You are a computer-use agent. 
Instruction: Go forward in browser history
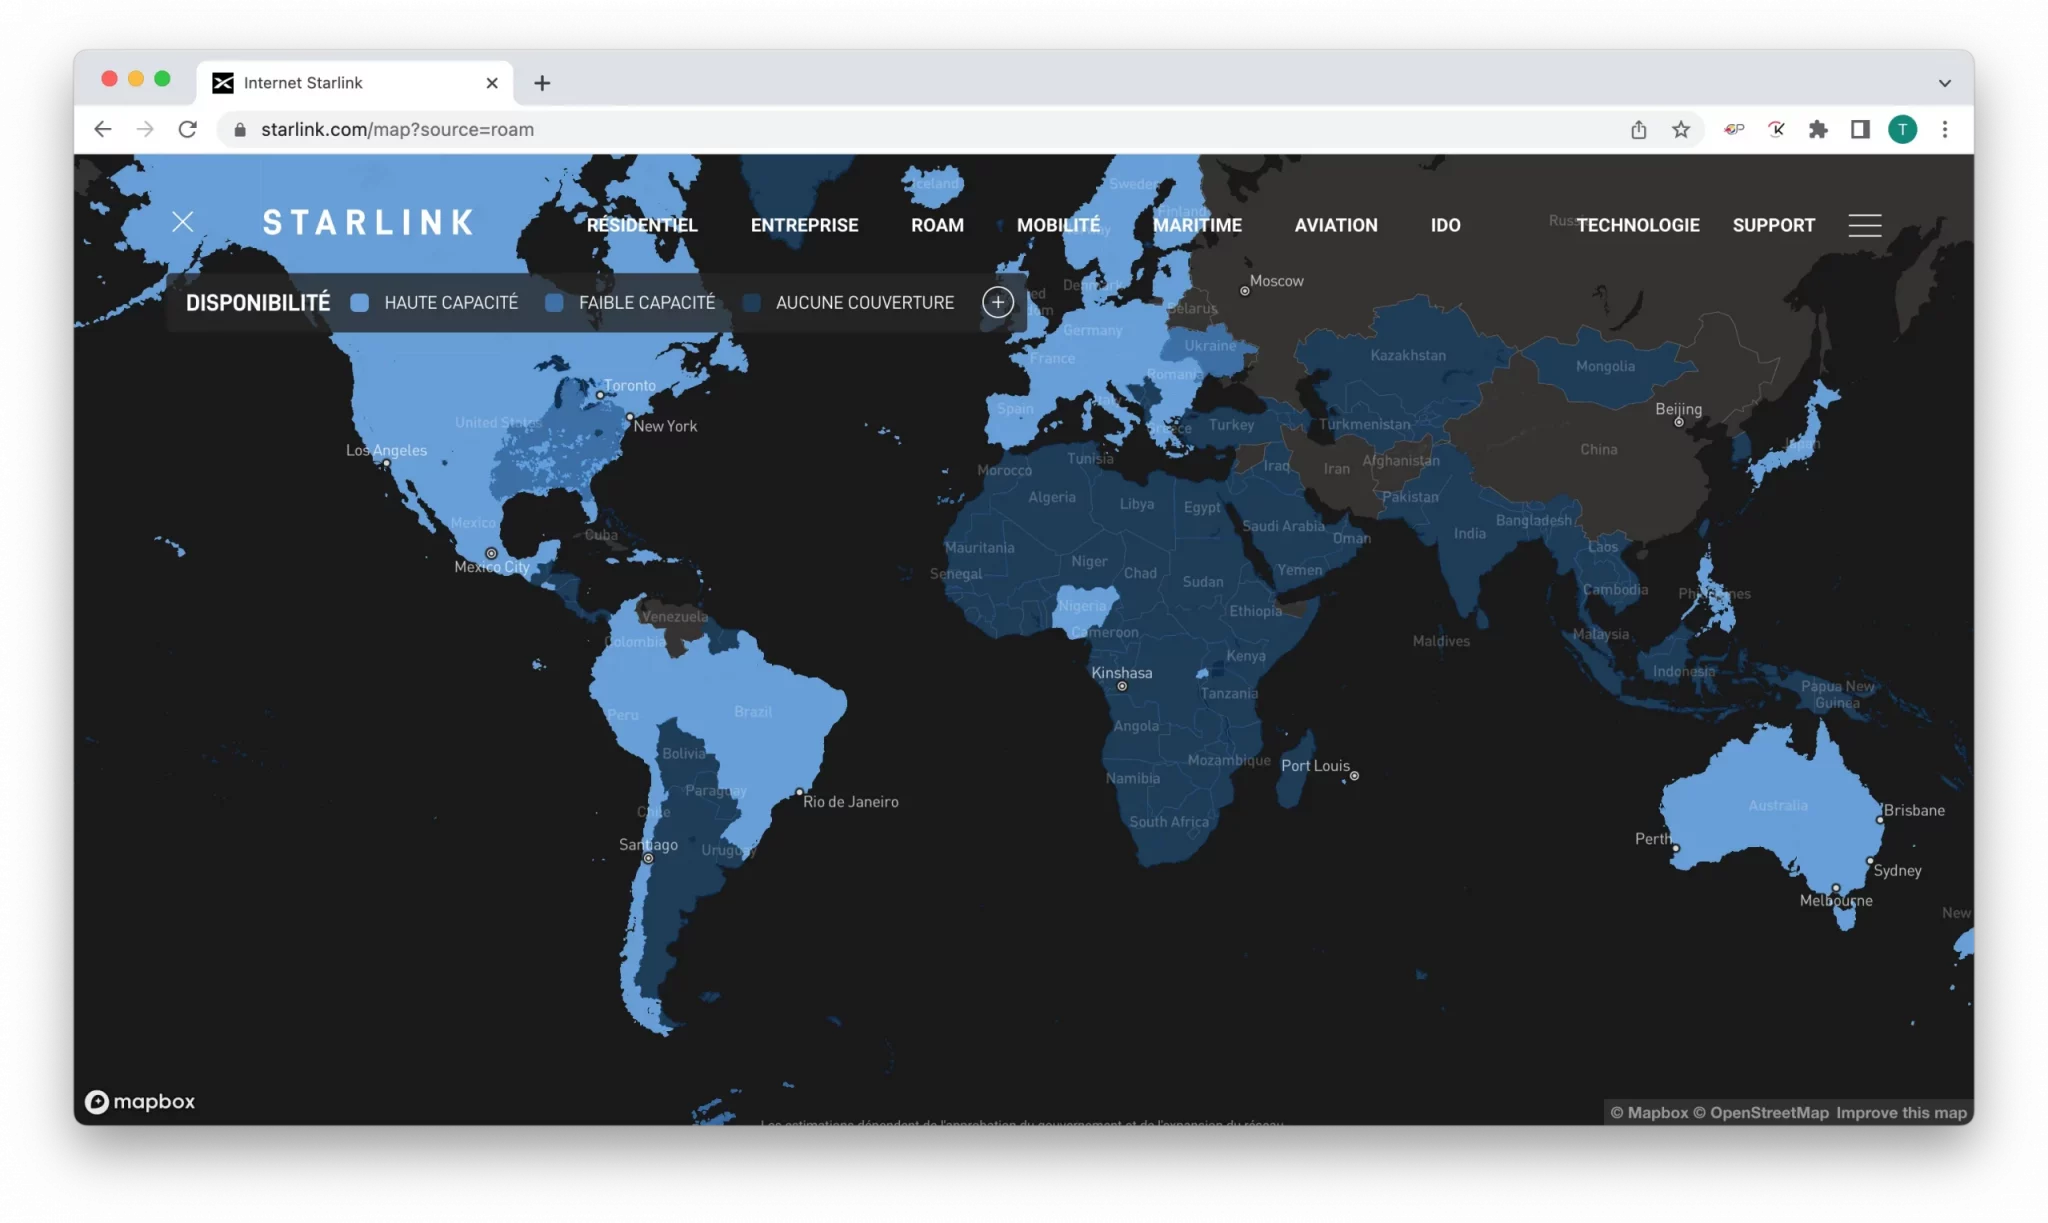145,129
